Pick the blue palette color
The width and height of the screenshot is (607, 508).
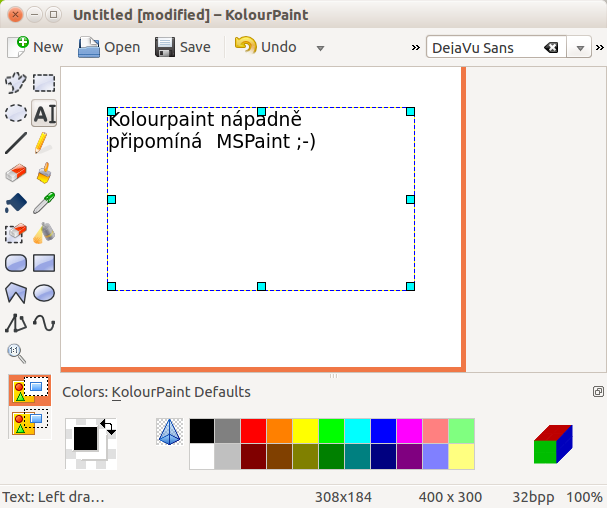[383, 431]
